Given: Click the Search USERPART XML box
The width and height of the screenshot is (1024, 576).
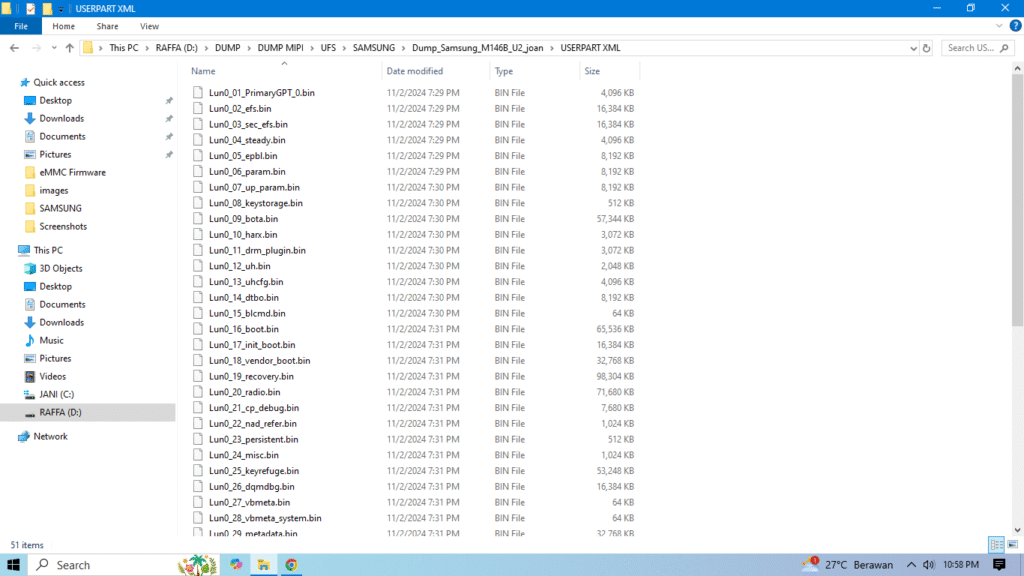Looking at the screenshot, I should (978, 48).
